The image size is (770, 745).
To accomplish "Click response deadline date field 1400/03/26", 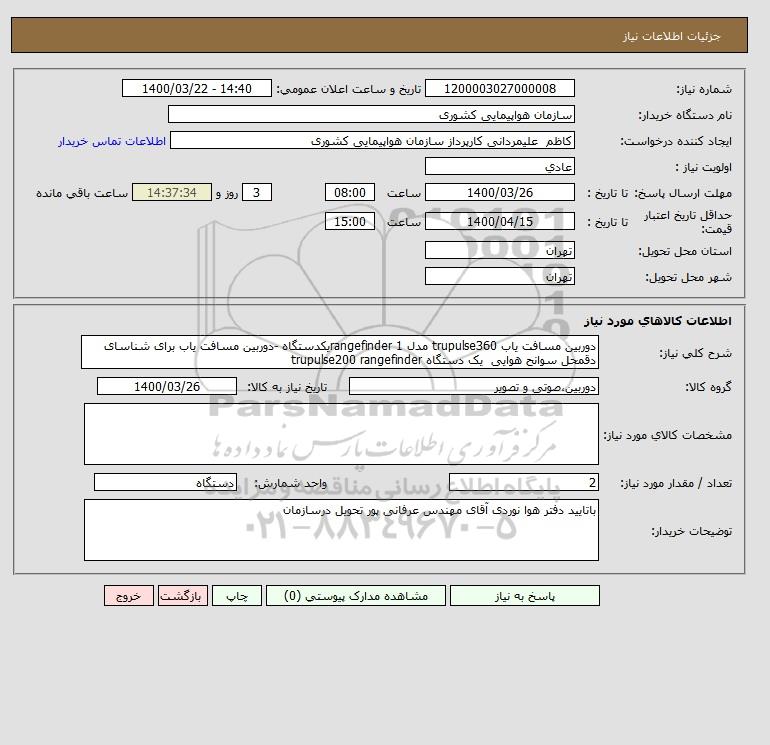I will tap(499, 193).
